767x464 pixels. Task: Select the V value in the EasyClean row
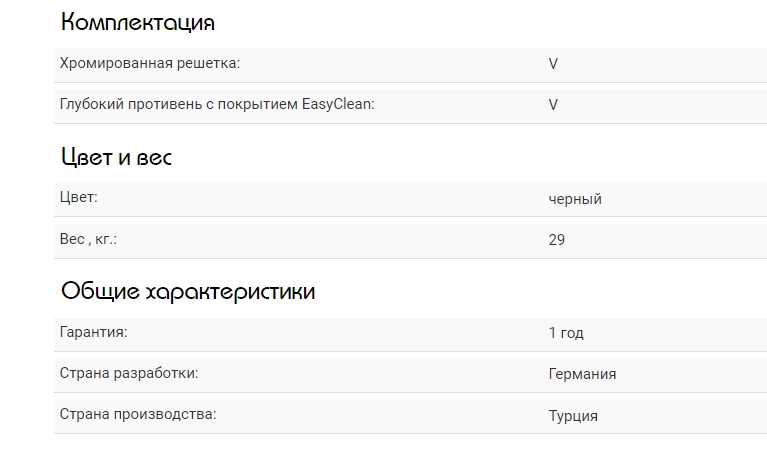(553, 105)
